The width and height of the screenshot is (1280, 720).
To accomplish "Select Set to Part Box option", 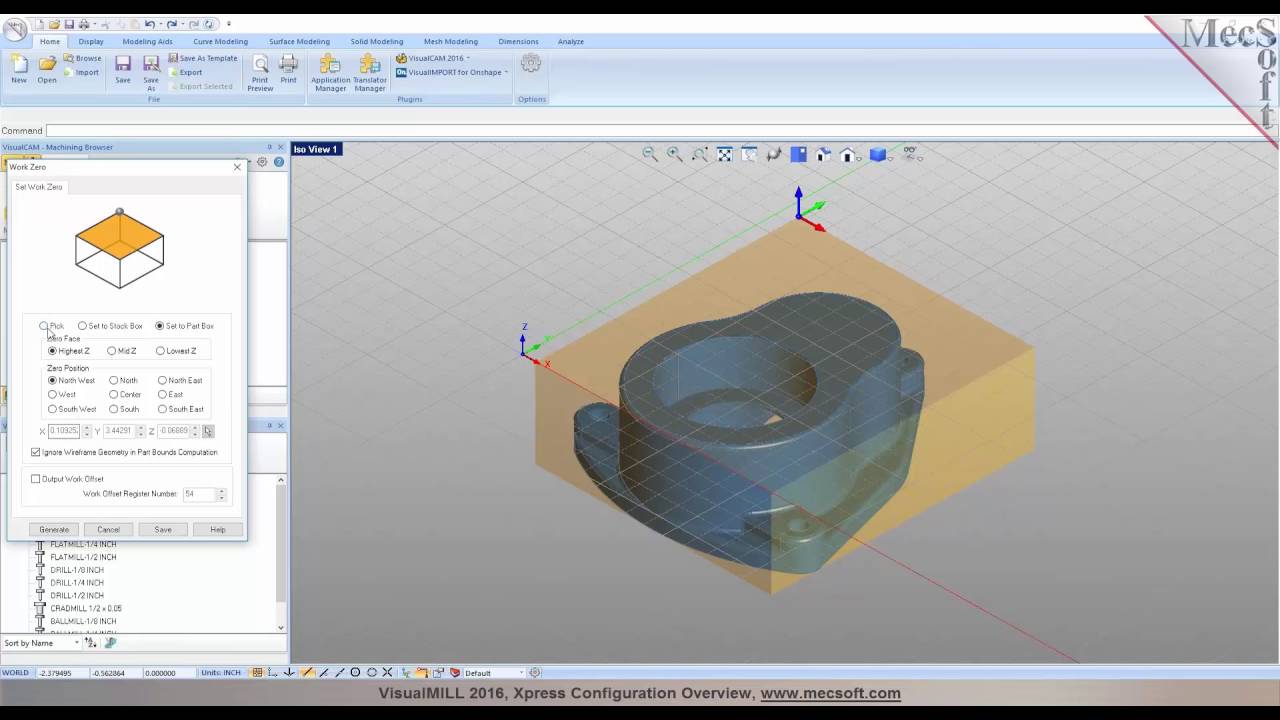I will click(x=160, y=326).
